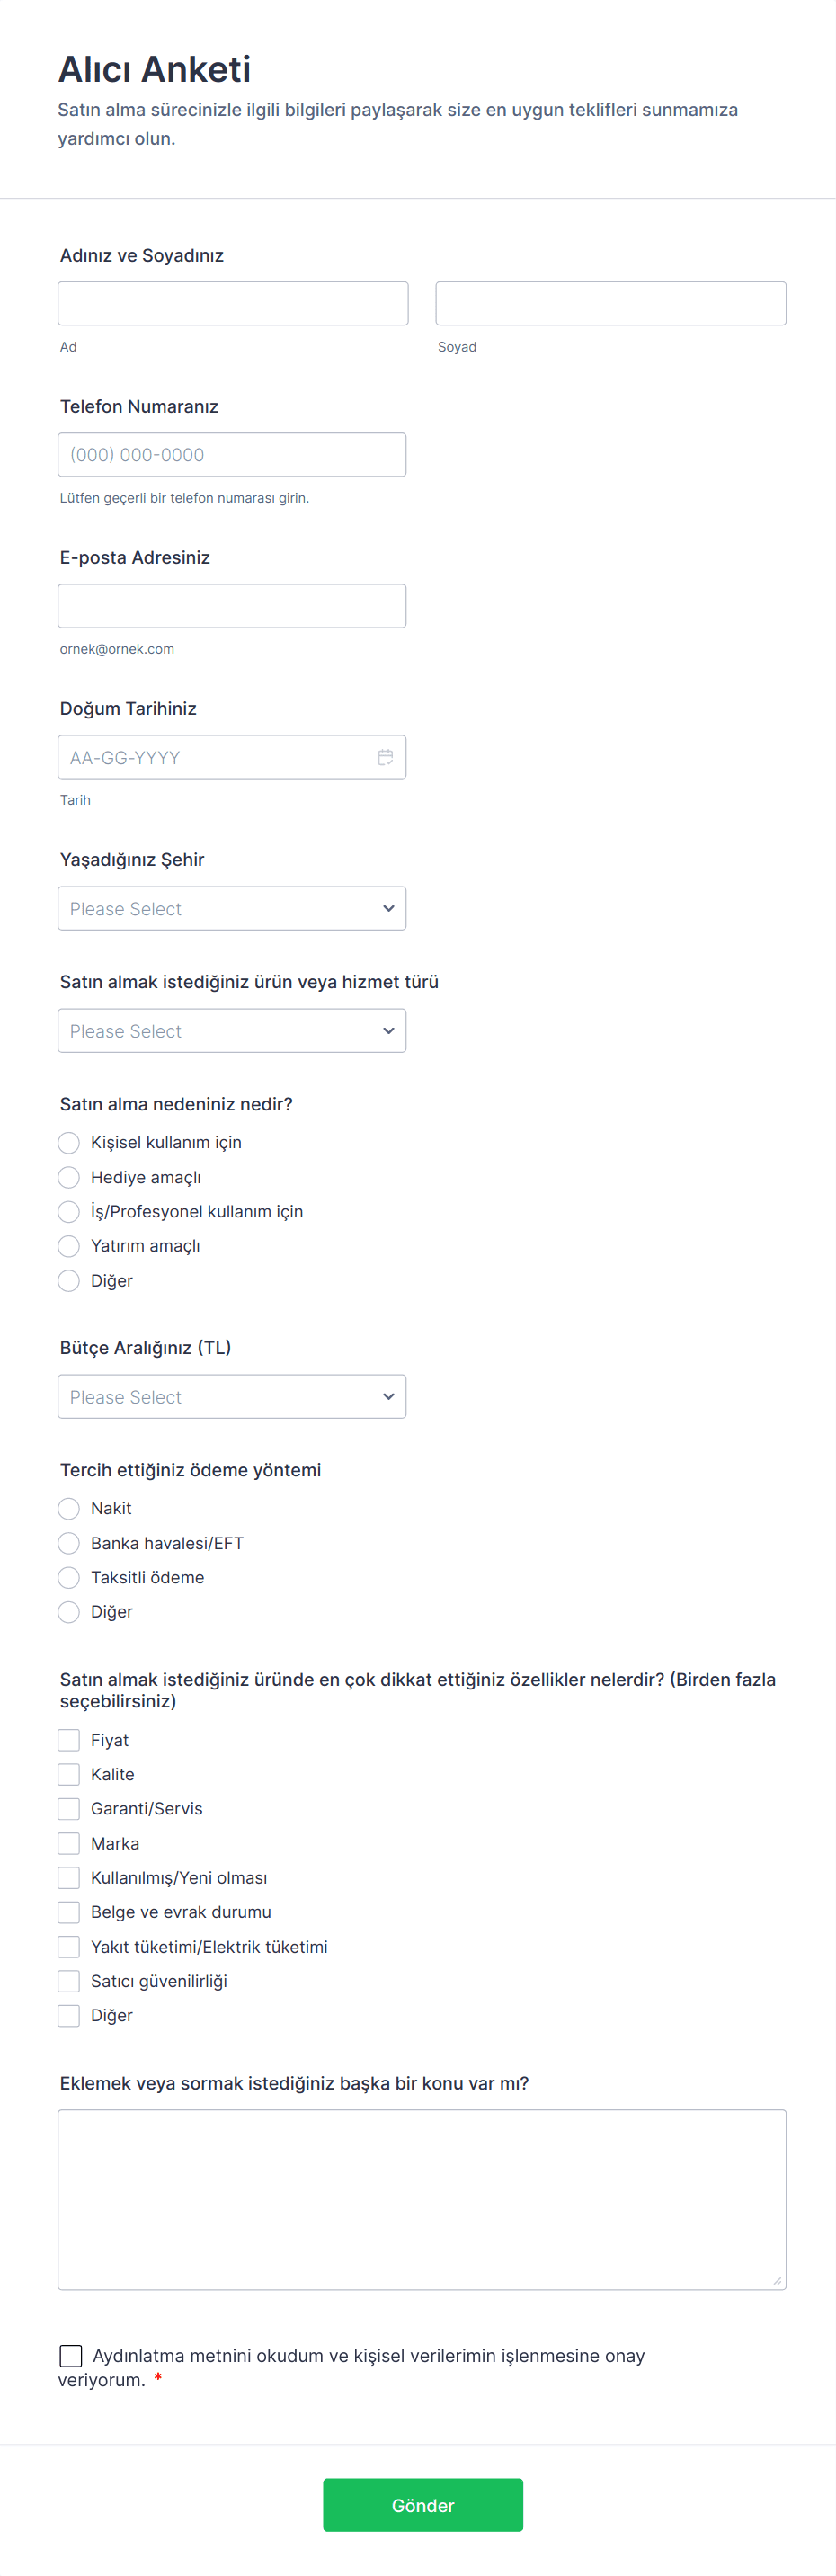This screenshot has height=2576, width=836.
Task: Expand the Bütçe Aralığınız dropdown
Action: (x=232, y=1396)
